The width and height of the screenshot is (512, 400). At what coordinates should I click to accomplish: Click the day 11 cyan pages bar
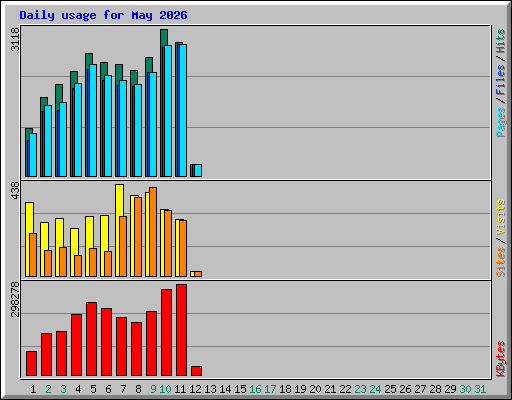183,110
